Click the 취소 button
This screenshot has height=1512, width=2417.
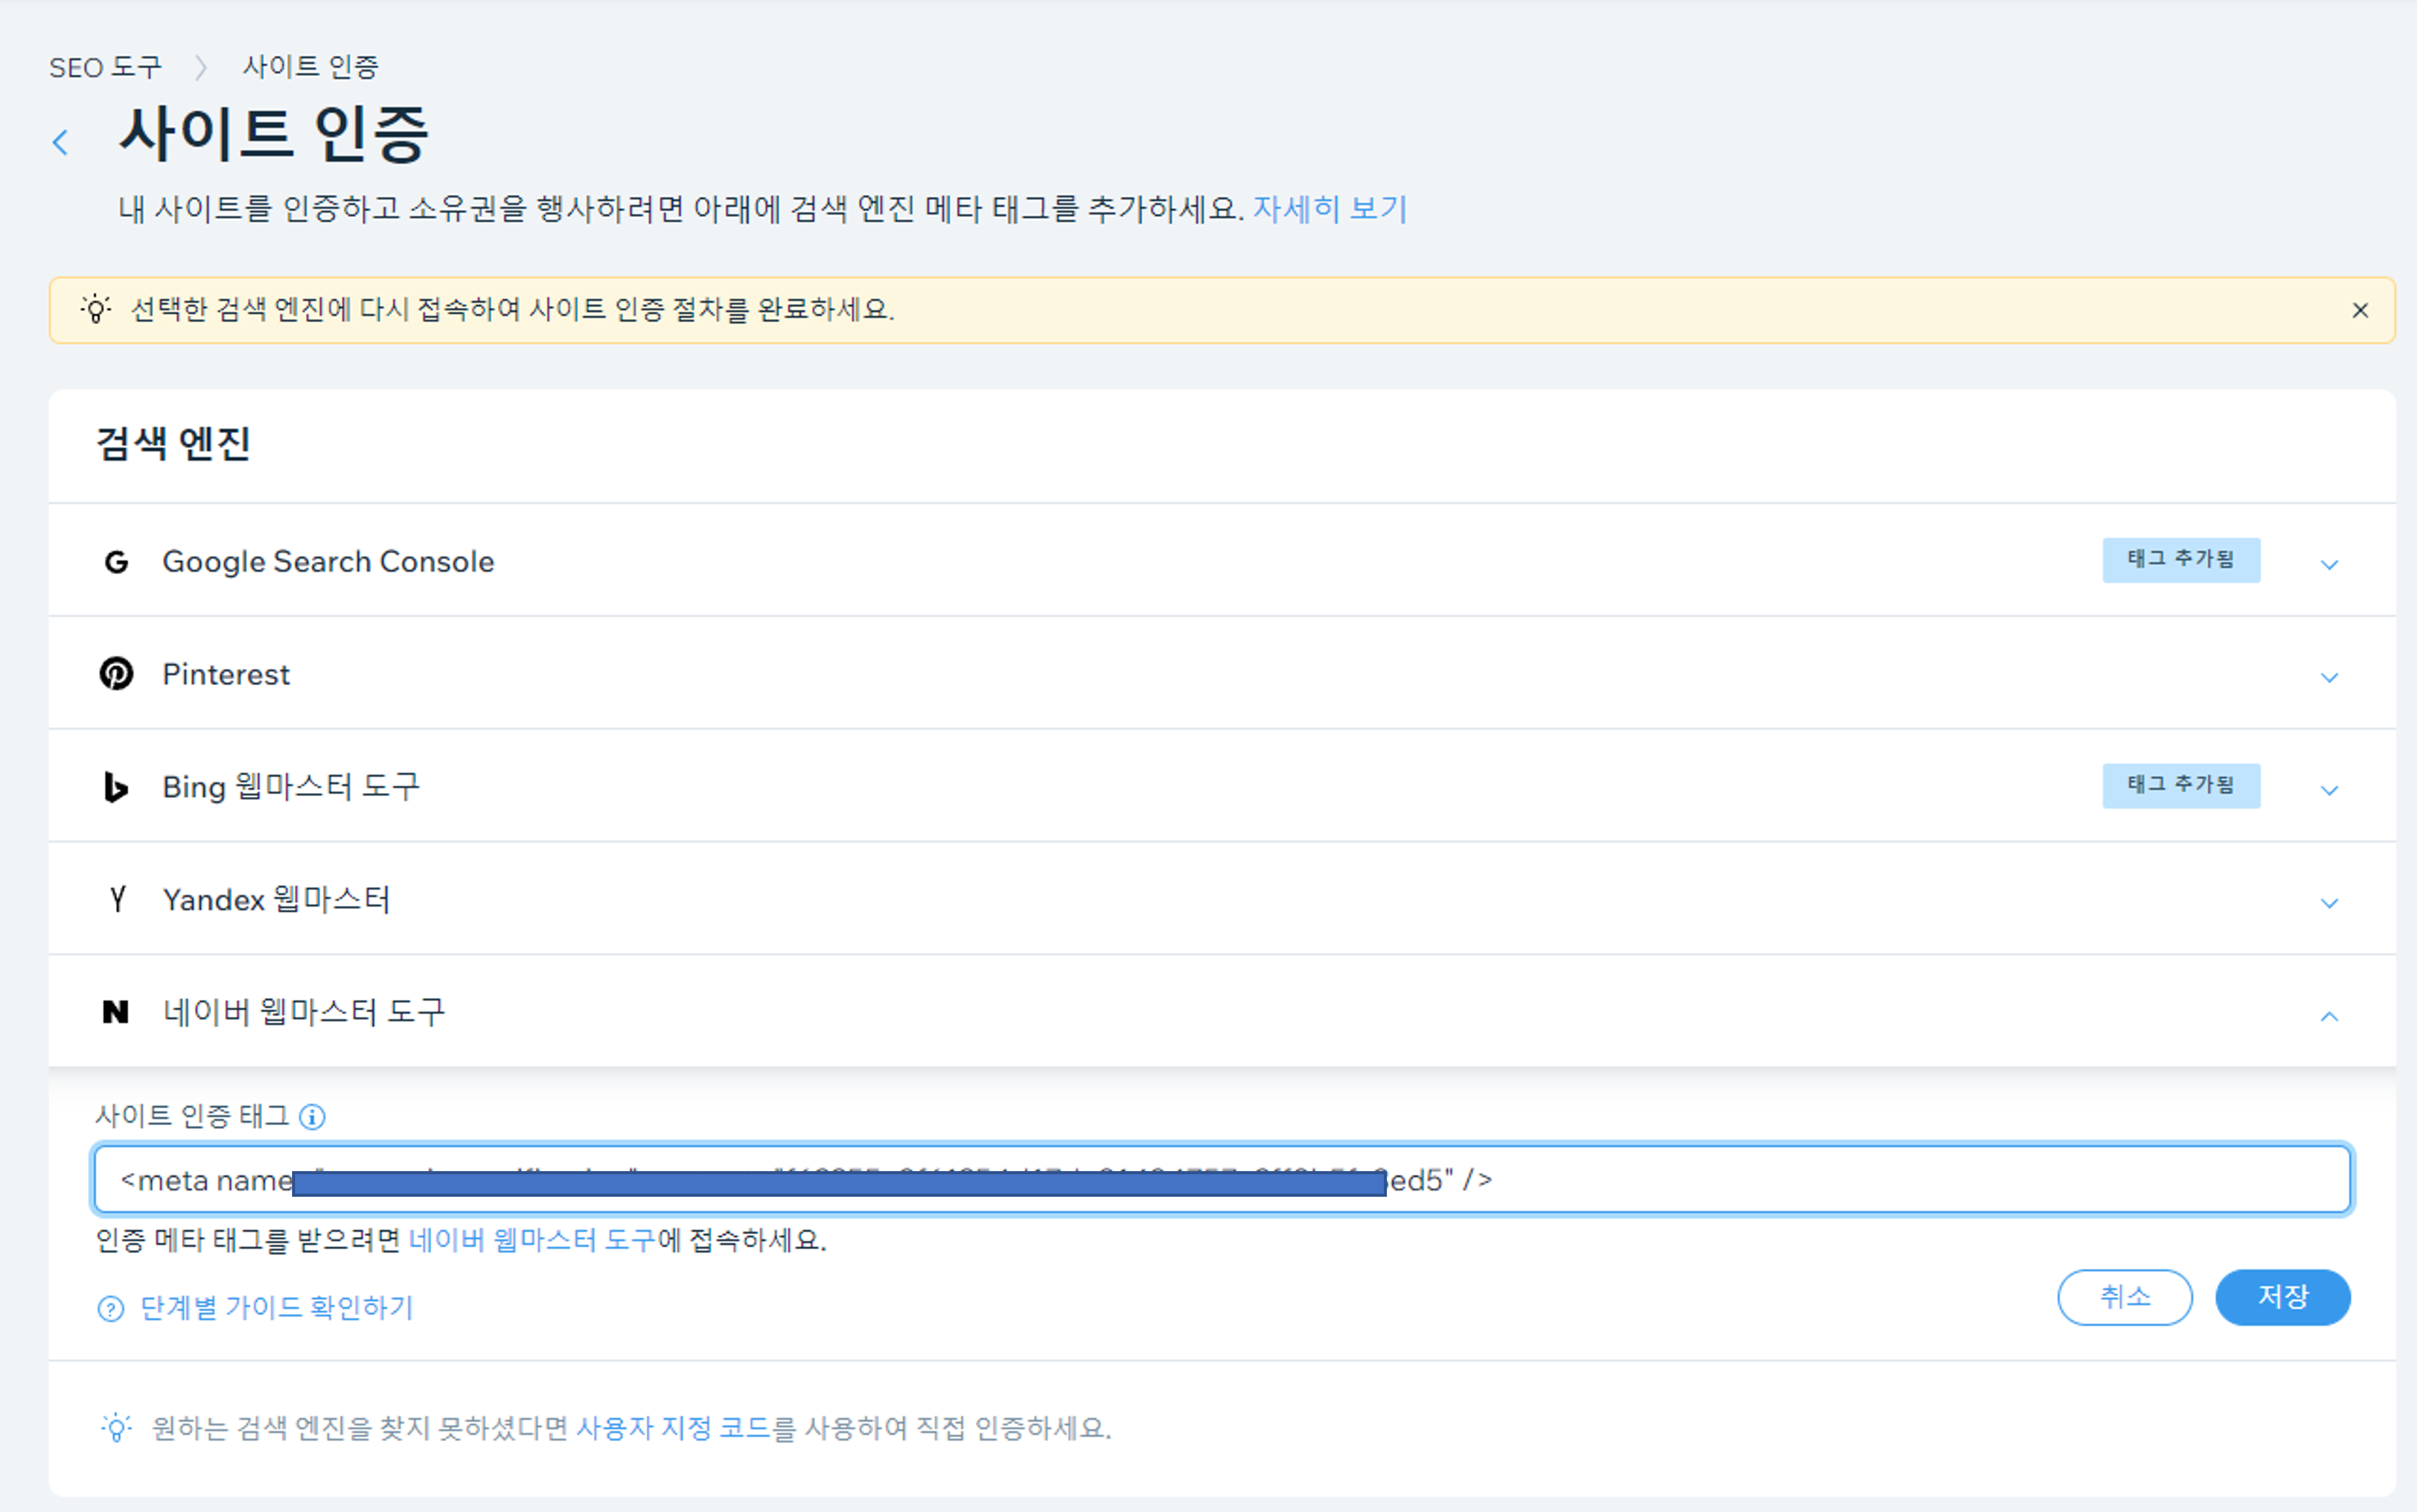(x=2124, y=1297)
